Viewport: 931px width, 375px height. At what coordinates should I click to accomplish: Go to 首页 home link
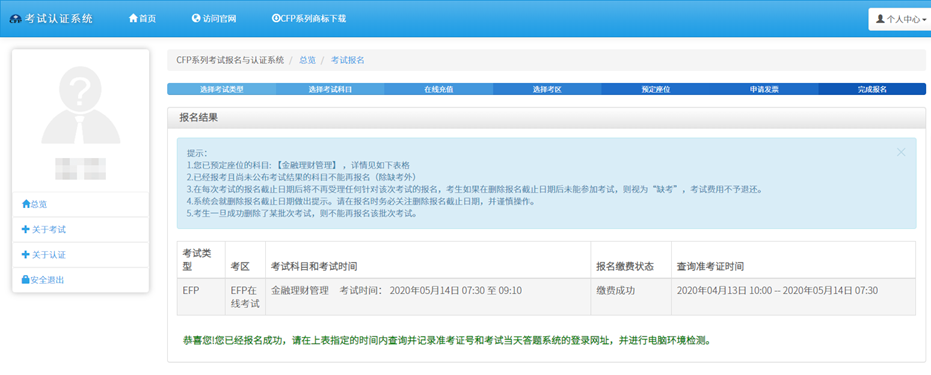[x=142, y=18]
